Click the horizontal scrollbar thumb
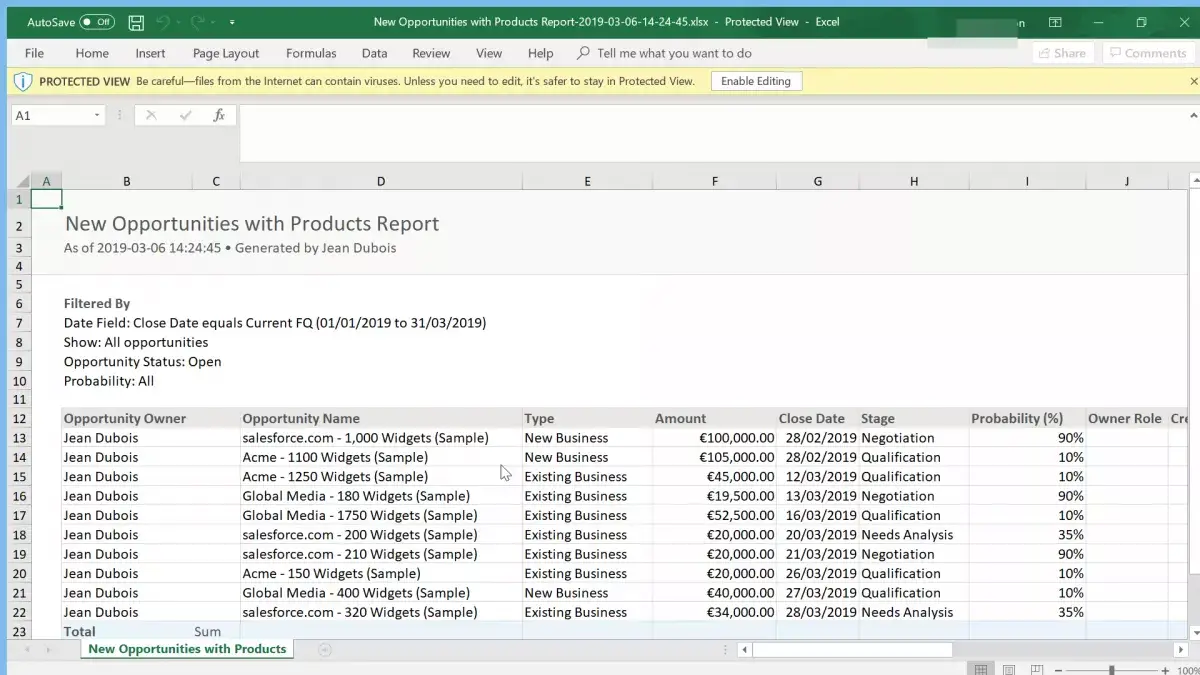1200x675 pixels. [852, 650]
